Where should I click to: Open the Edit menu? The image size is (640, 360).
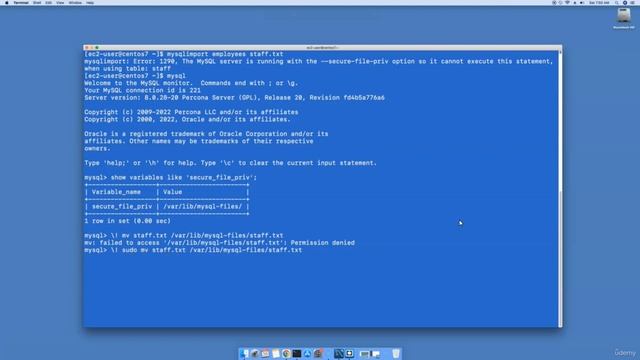coord(49,2)
